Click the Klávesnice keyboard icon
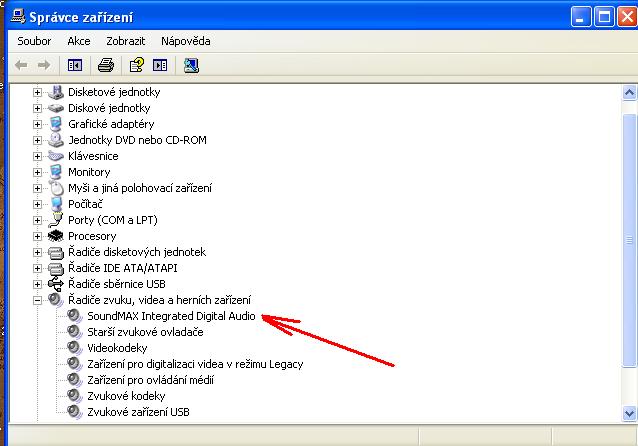The height and width of the screenshot is (446, 638). (56, 156)
